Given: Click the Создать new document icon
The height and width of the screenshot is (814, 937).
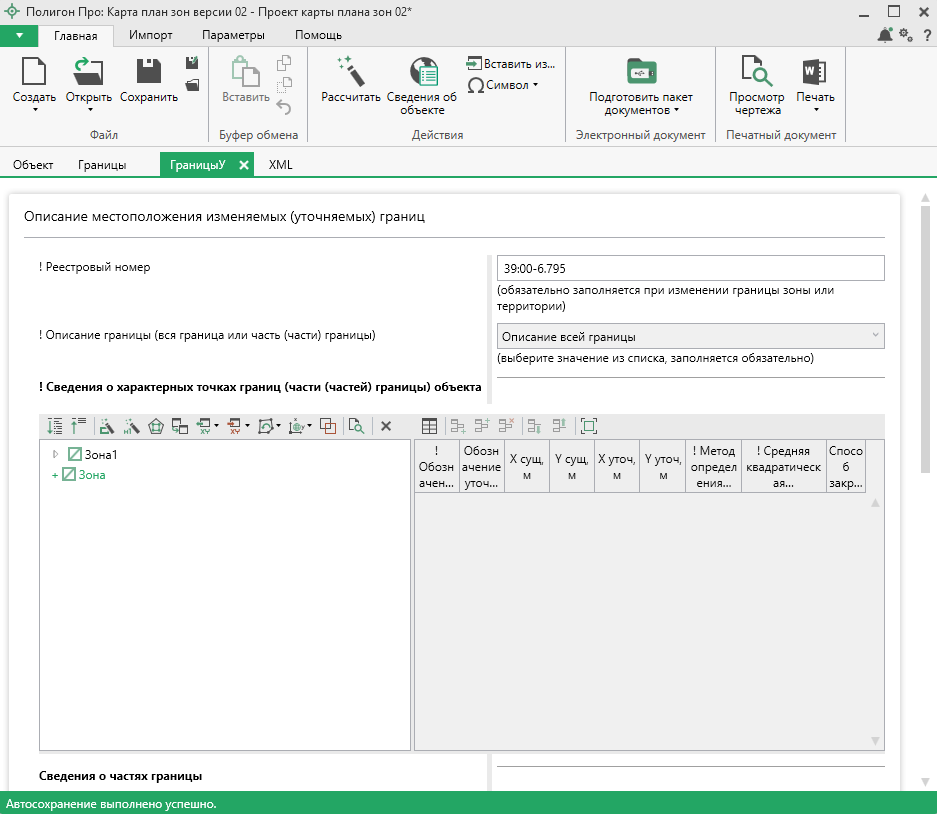Looking at the screenshot, I should coord(34,72).
